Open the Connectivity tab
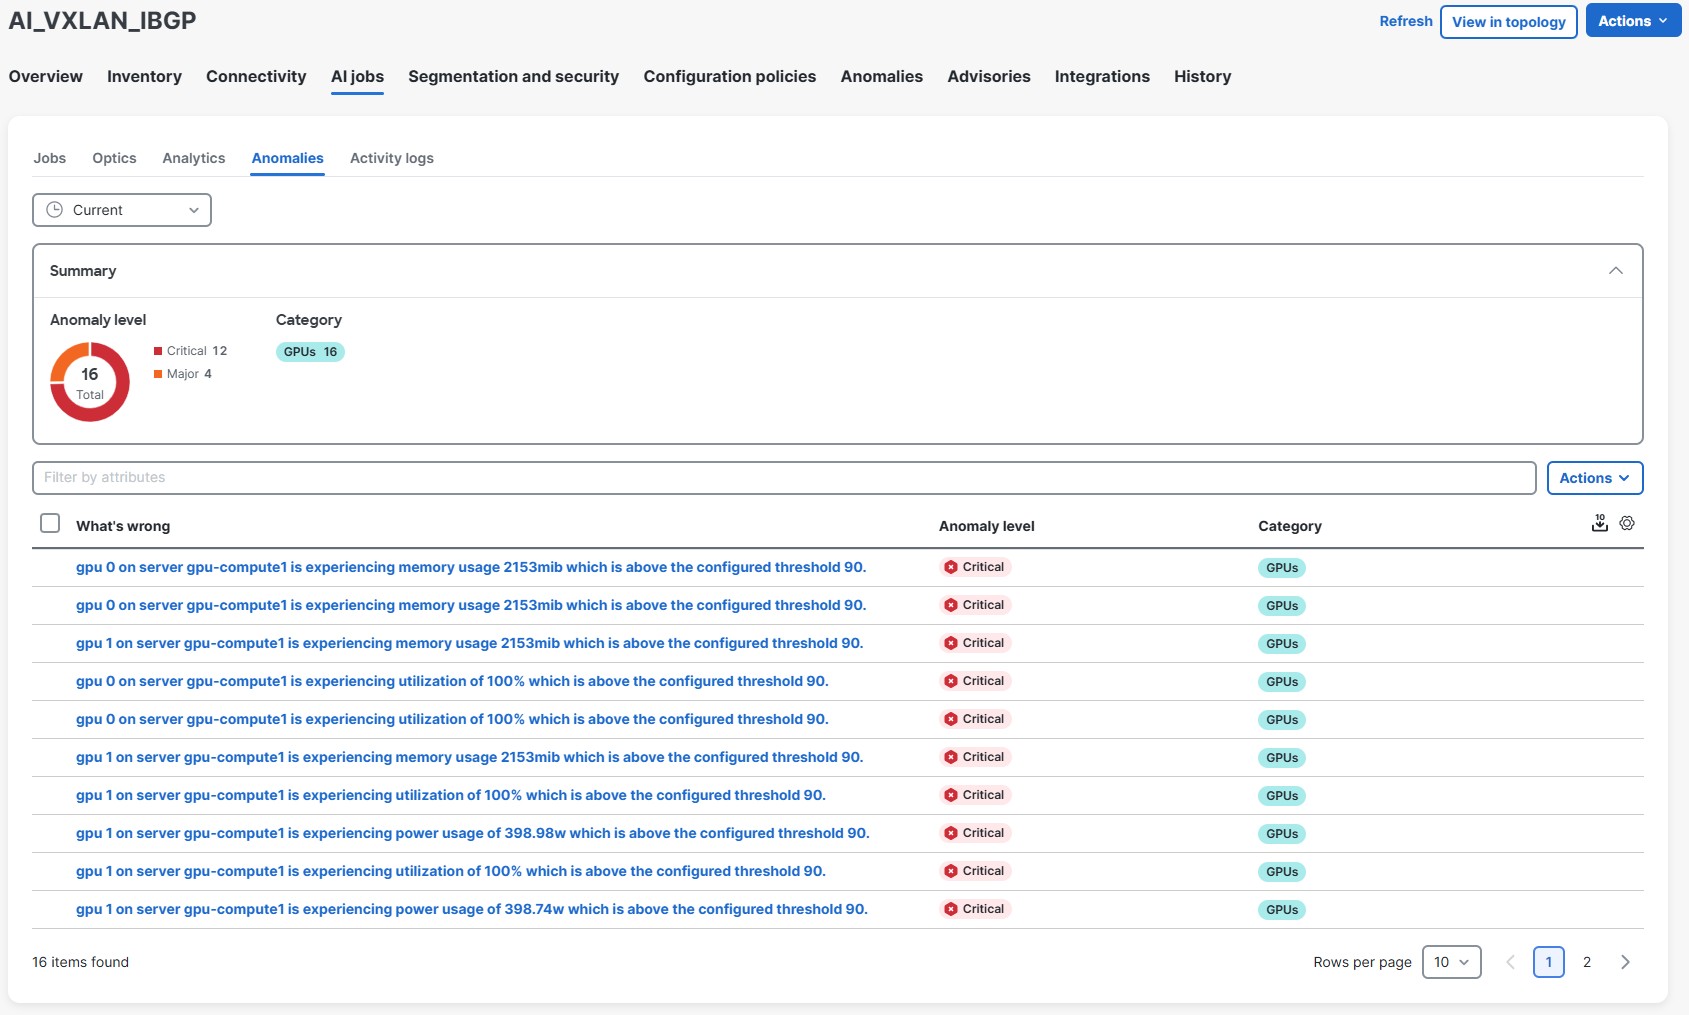 (x=256, y=77)
